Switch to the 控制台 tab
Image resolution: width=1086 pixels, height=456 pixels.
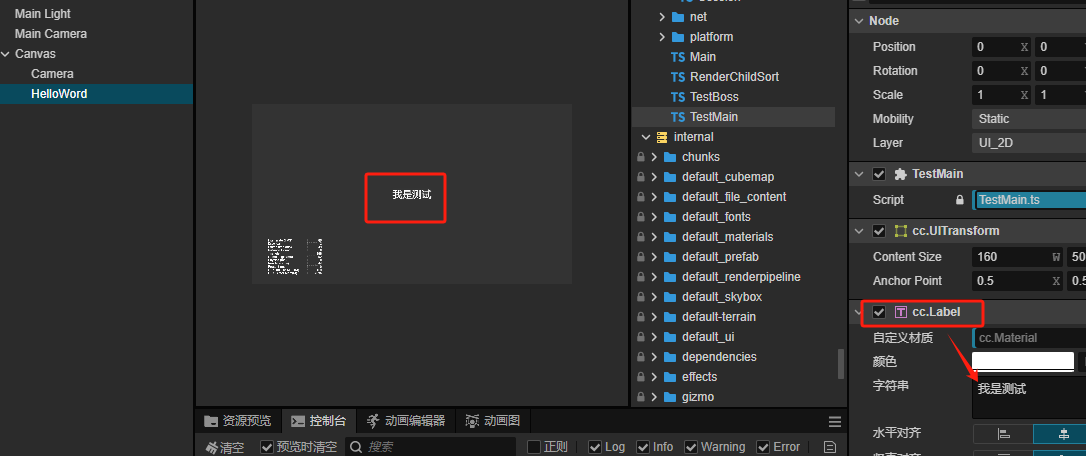point(319,421)
